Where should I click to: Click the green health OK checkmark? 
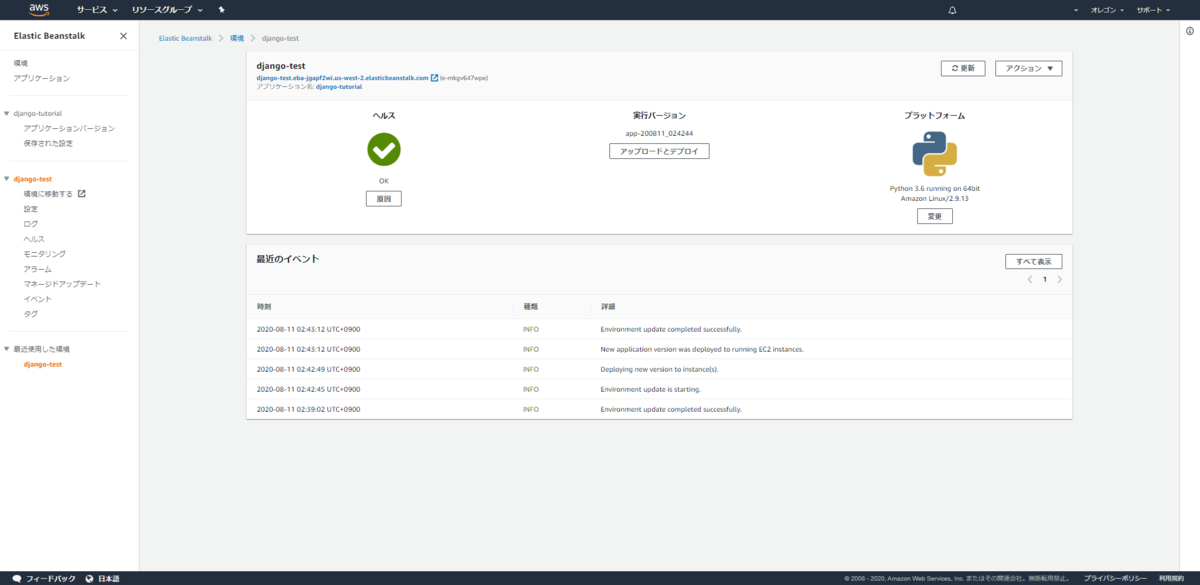coord(383,149)
